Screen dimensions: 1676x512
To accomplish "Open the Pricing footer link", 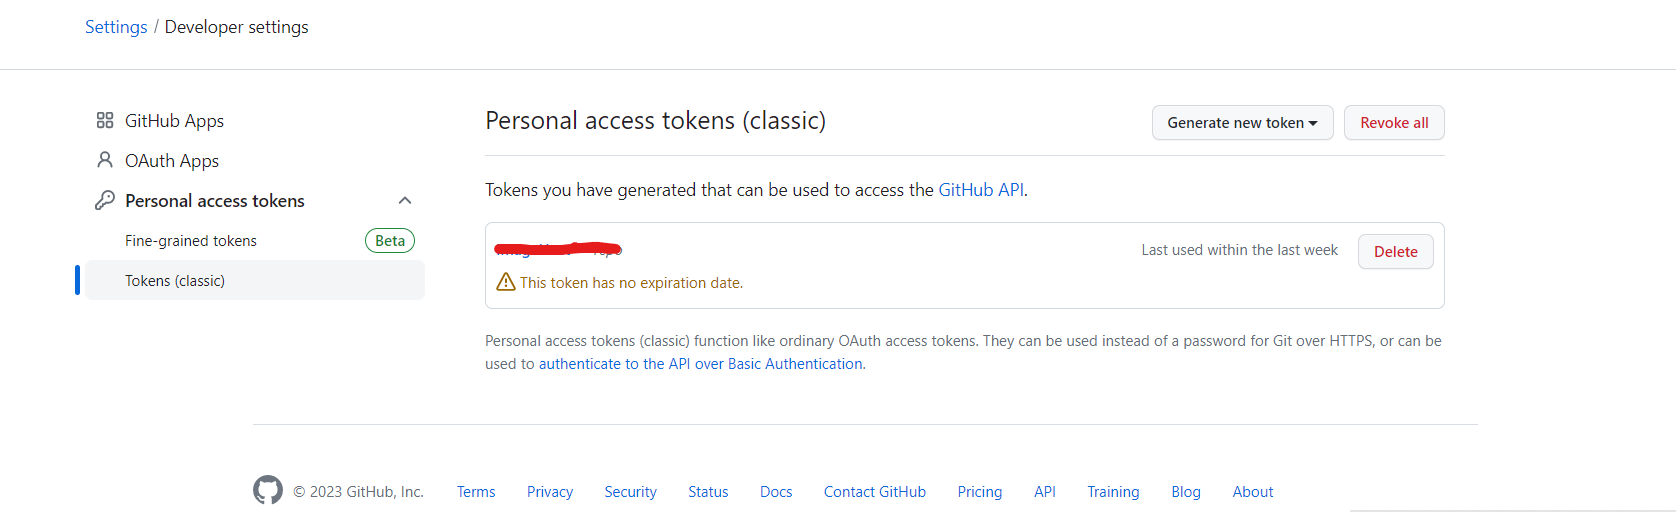I will point(980,492).
